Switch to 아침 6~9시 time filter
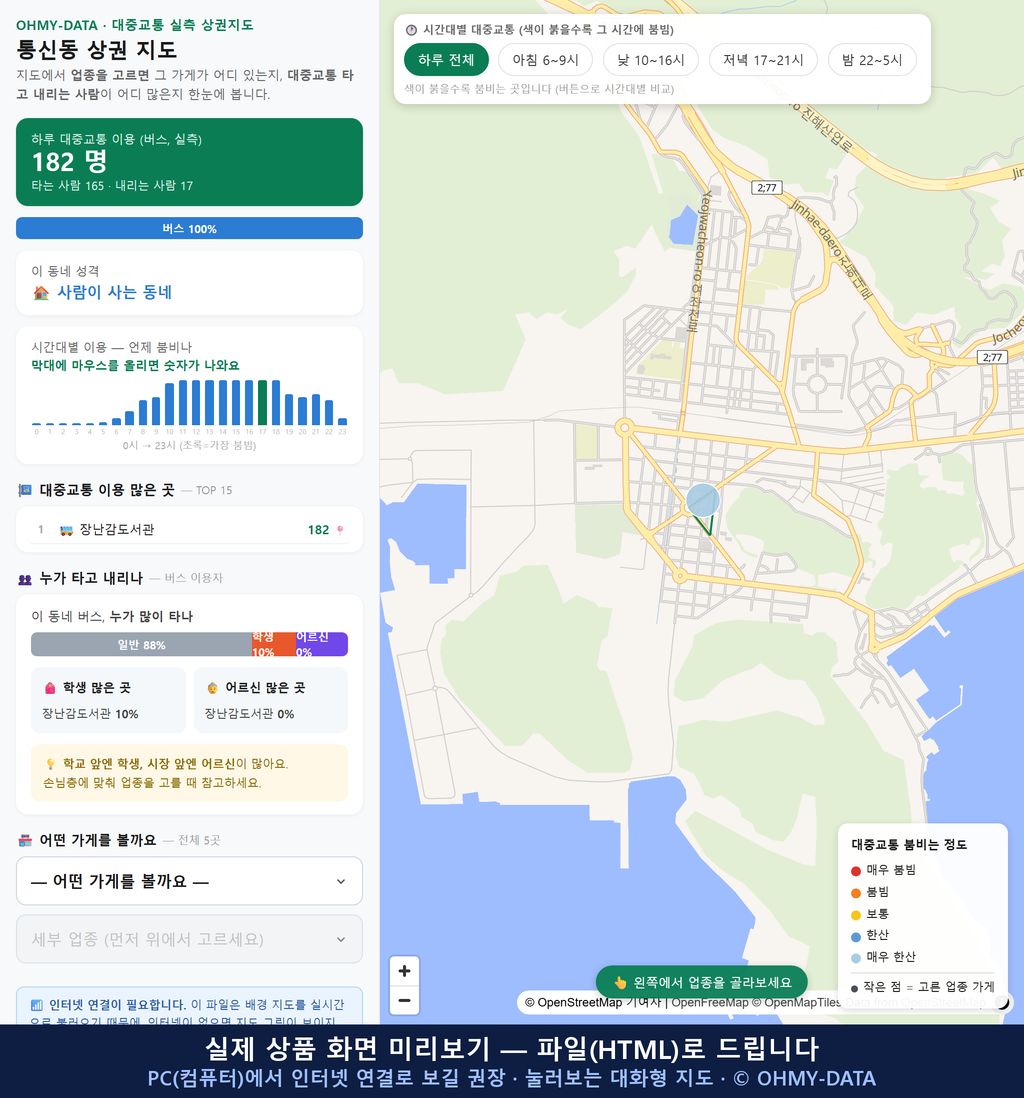This screenshot has height=1098, width=1024. pyautogui.click(x=546, y=60)
